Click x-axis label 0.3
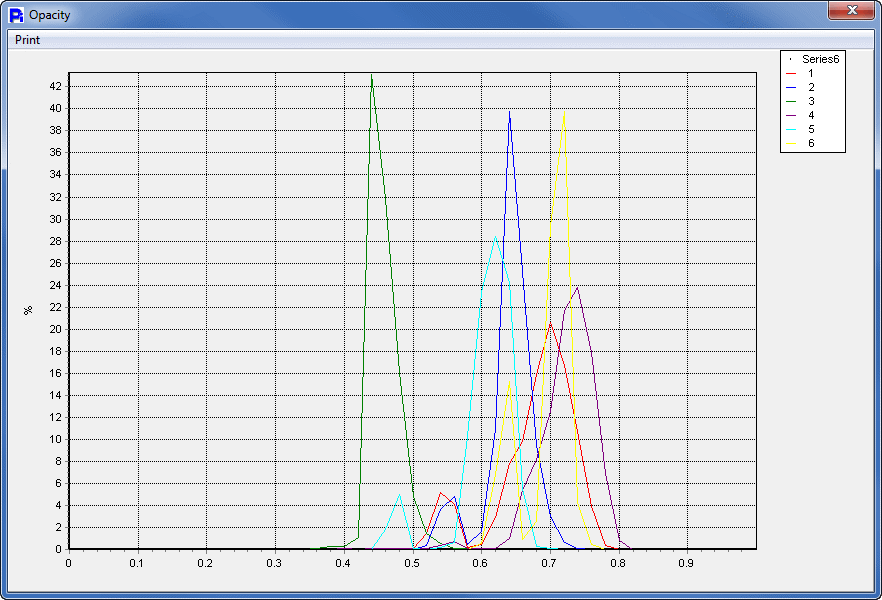The height and width of the screenshot is (600, 882). (274, 563)
